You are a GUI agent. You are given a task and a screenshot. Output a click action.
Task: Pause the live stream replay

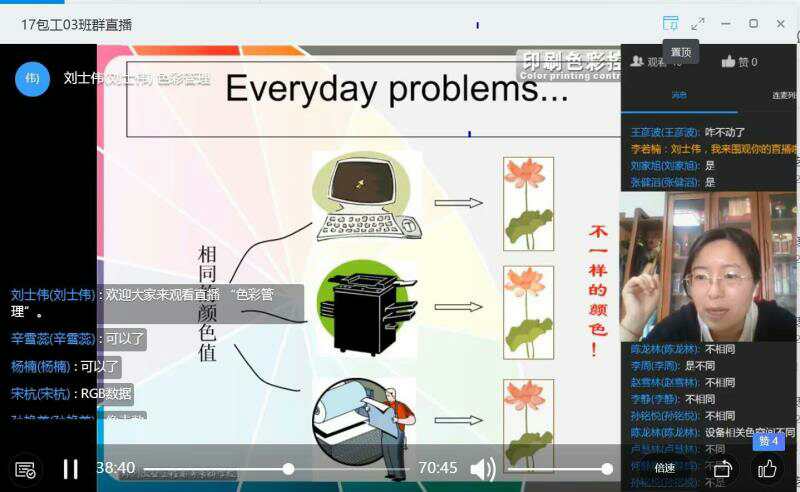70,468
